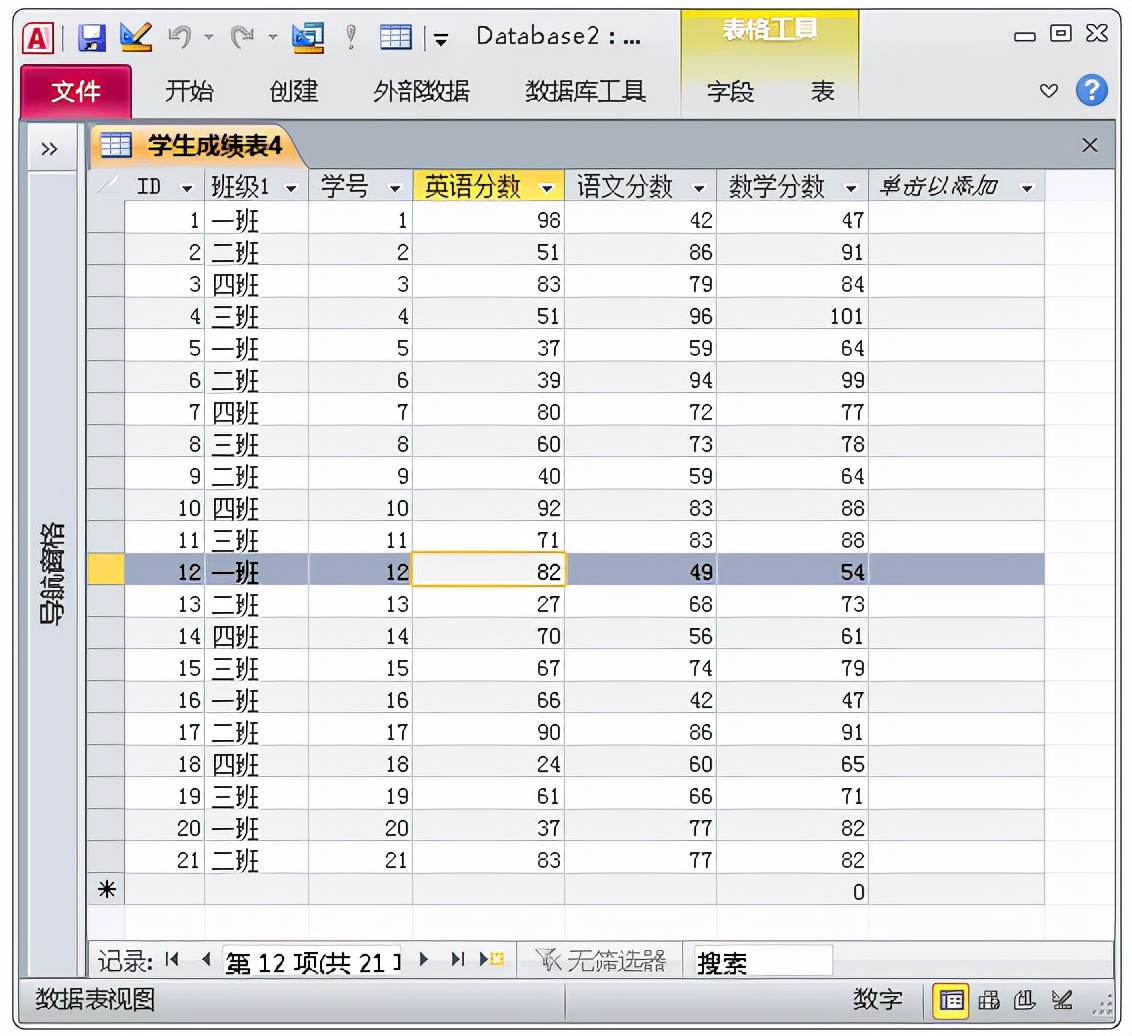Expand the navigation pane with the >> button
This screenshot has width=1132, height=1036.
coord(48,148)
